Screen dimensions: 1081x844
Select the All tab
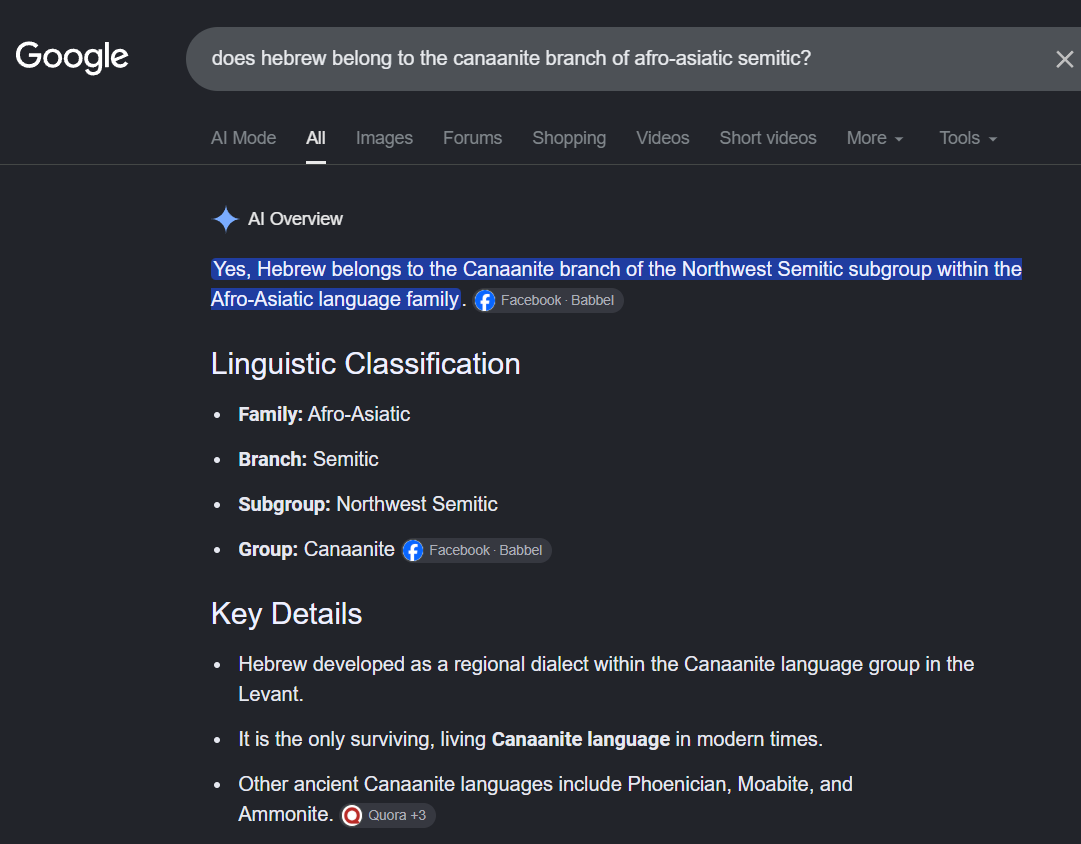(316, 138)
